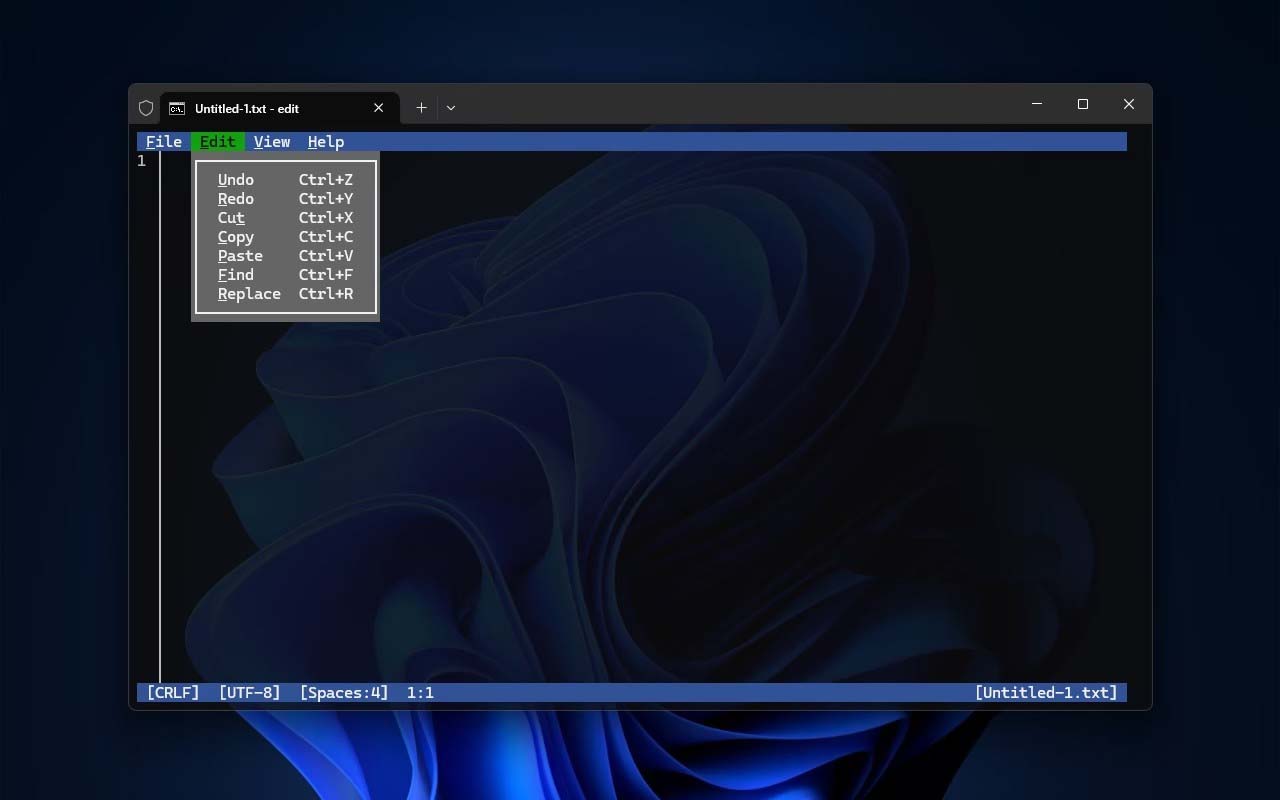Choose Undo from the Edit menu
The width and height of the screenshot is (1280, 800).
coord(285,180)
